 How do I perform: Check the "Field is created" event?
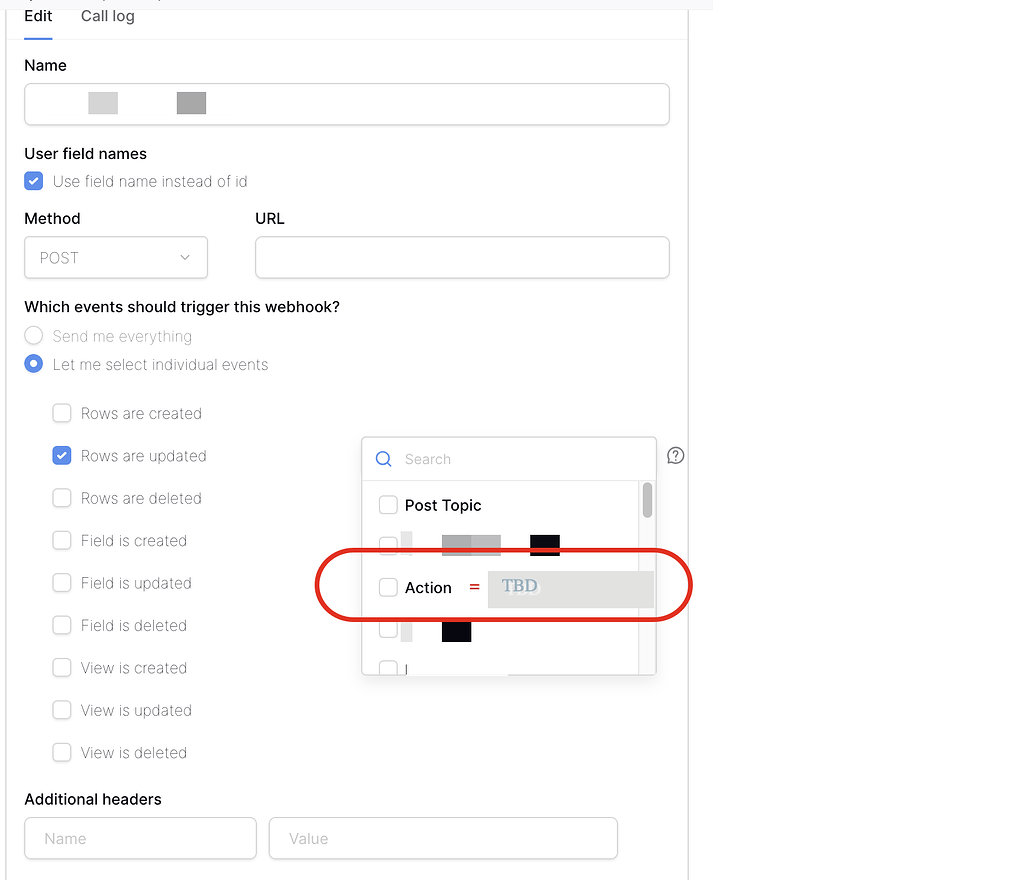(61, 540)
